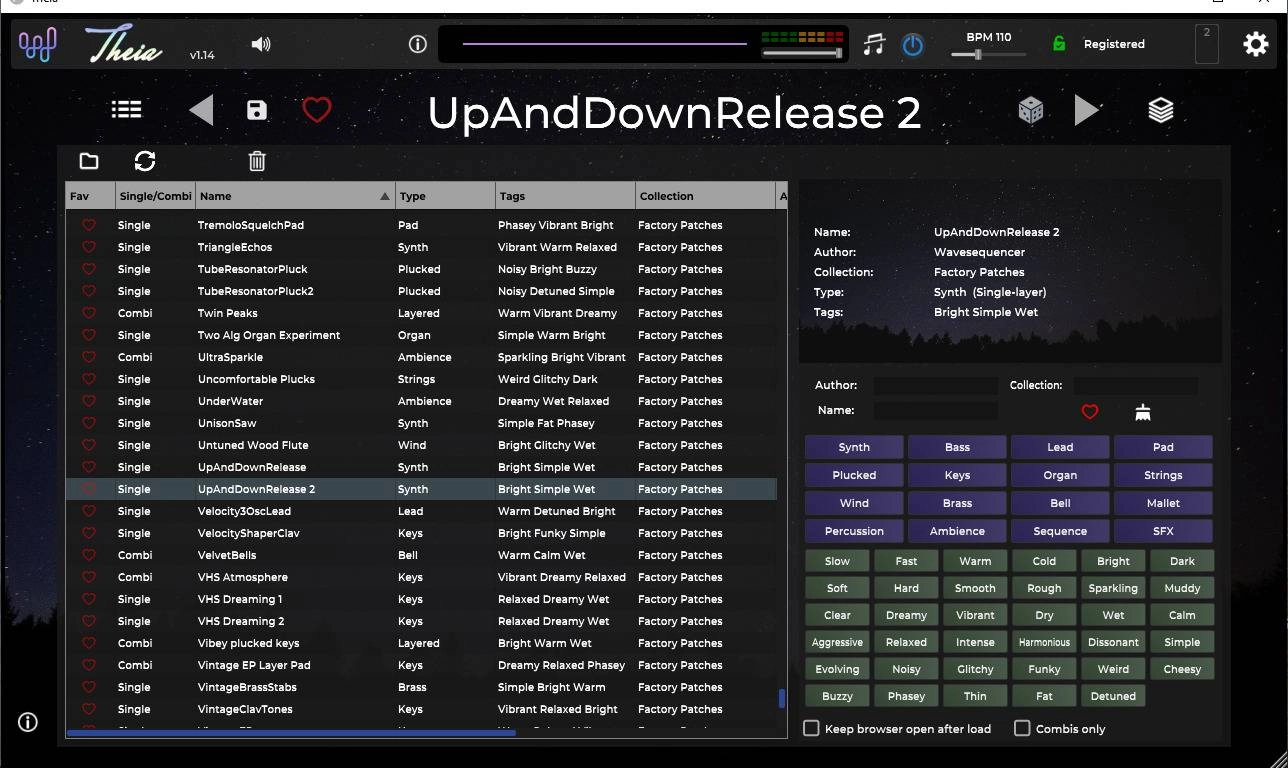Adjust the BPM 110 slider
This screenshot has width=1288, height=768.
coord(988,54)
